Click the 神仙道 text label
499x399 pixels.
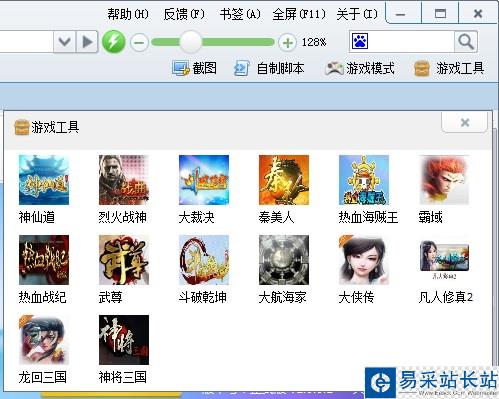(37, 218)
